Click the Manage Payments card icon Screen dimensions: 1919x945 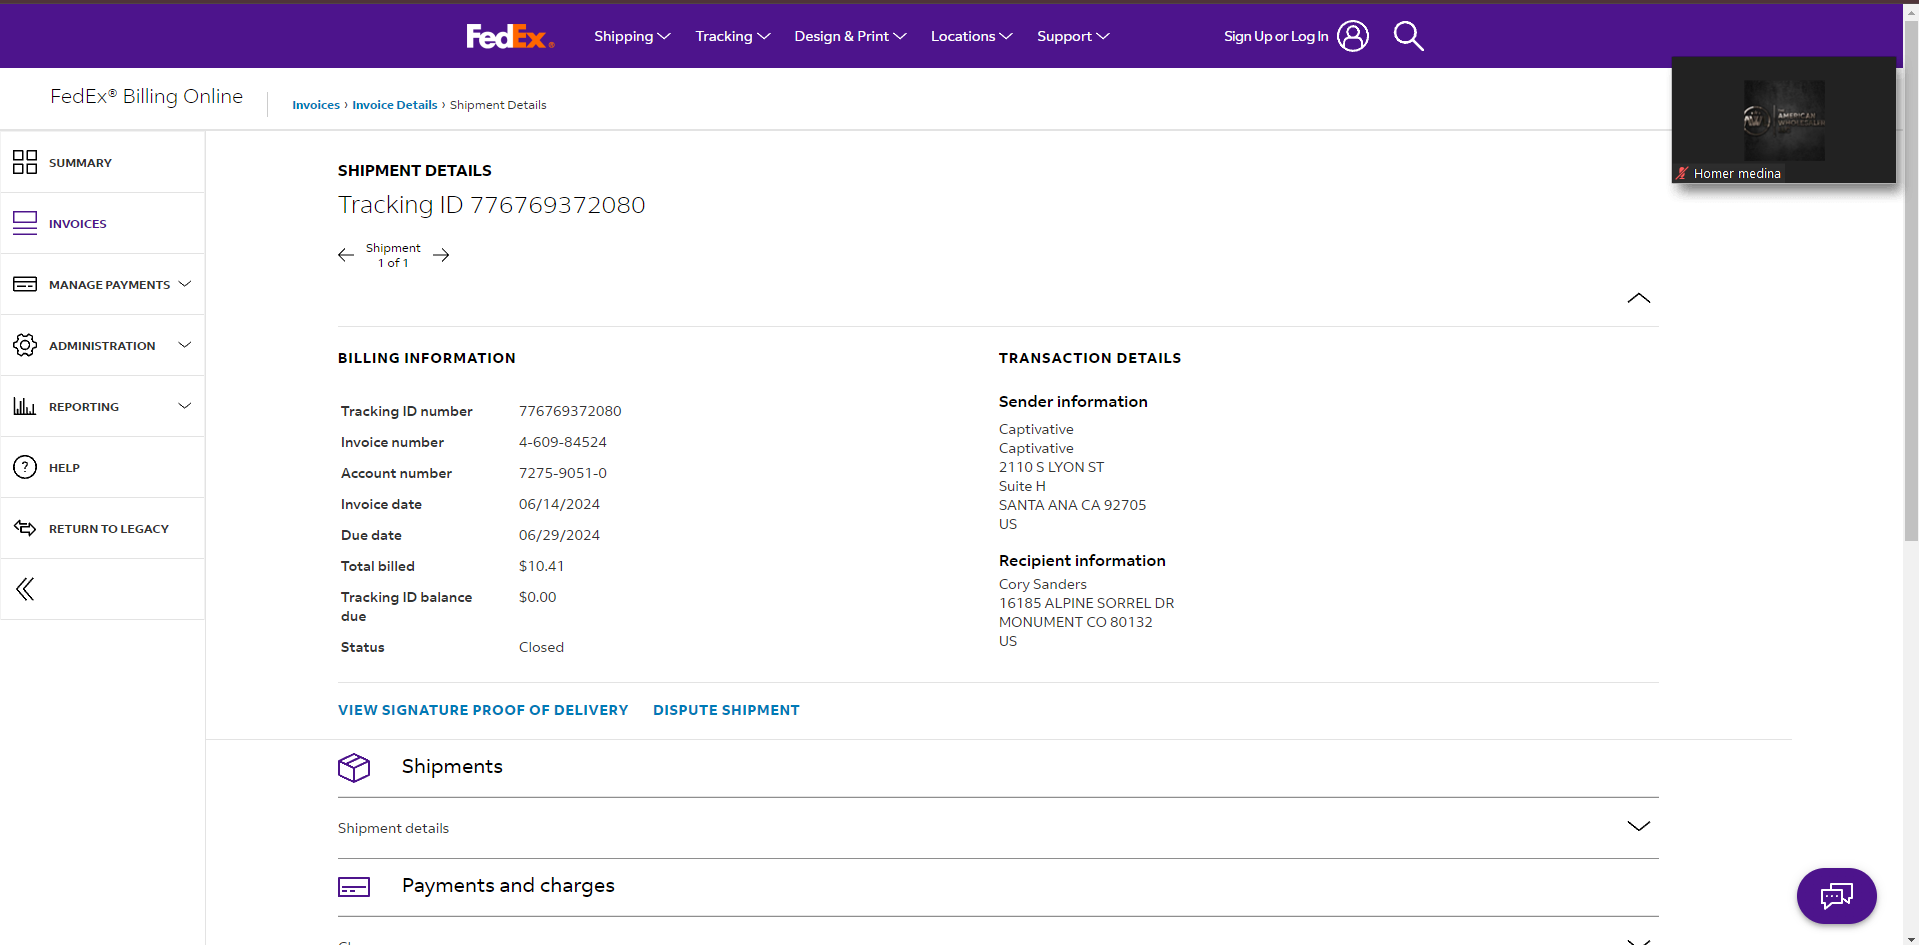coord(25,284)
